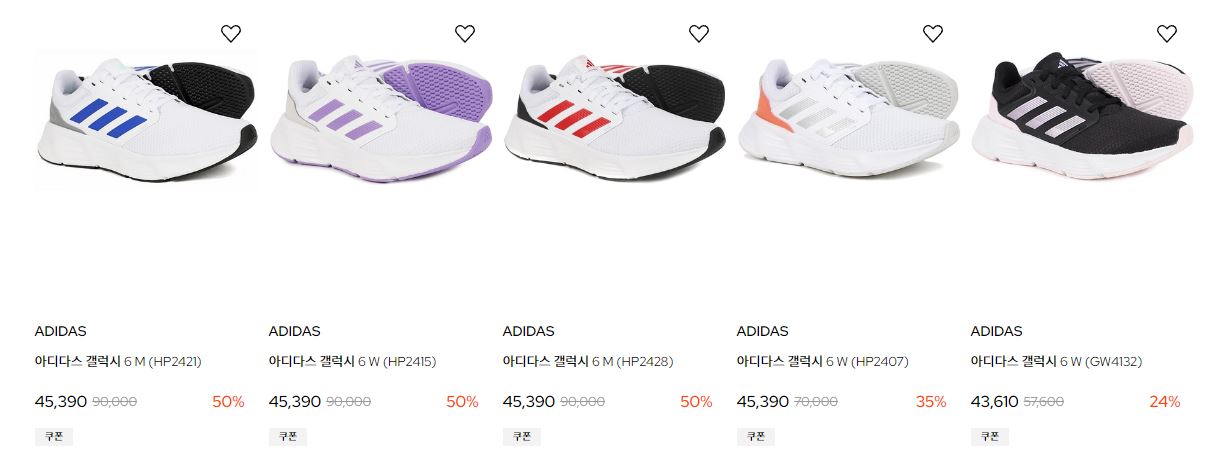Click the 43,610 price of GW4132
The height and width of the screenshot is (474, 1207).
coord(995,402)
